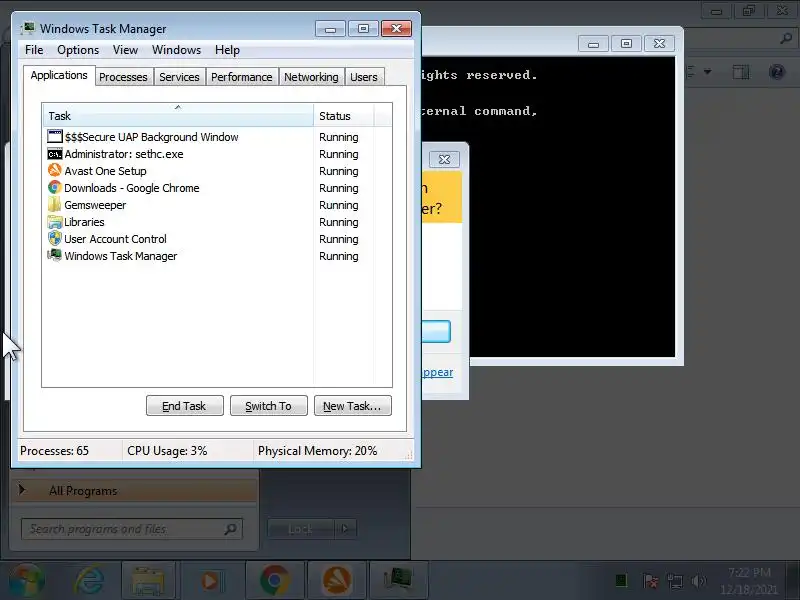The height and width of the screenshot is (600, 800).
Task: Close the sethc.exe command prompt window
Action: [660, 44]
